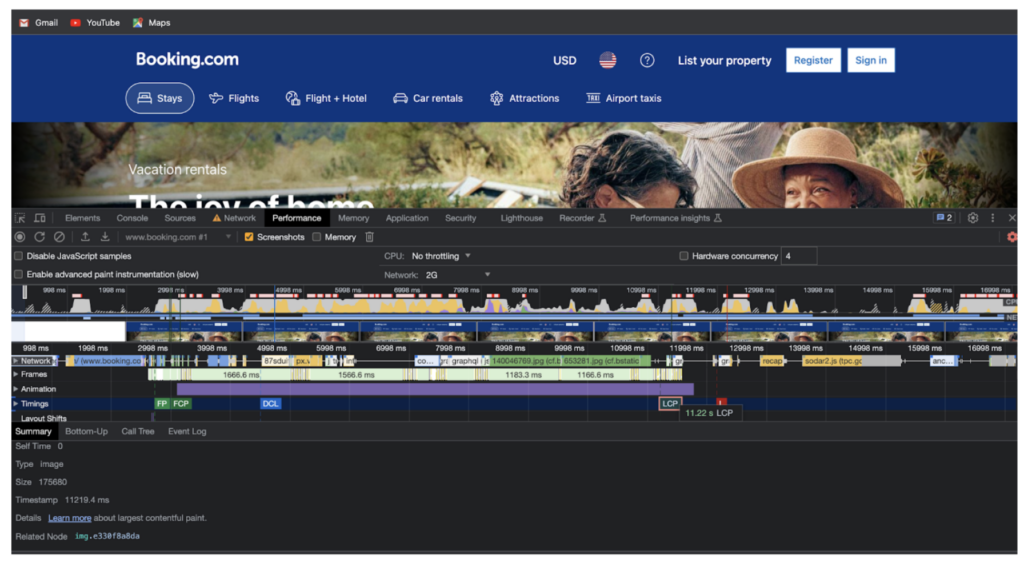Click the load profile upload icon
Screen dimensions: 1024x563
click(85, 237)
